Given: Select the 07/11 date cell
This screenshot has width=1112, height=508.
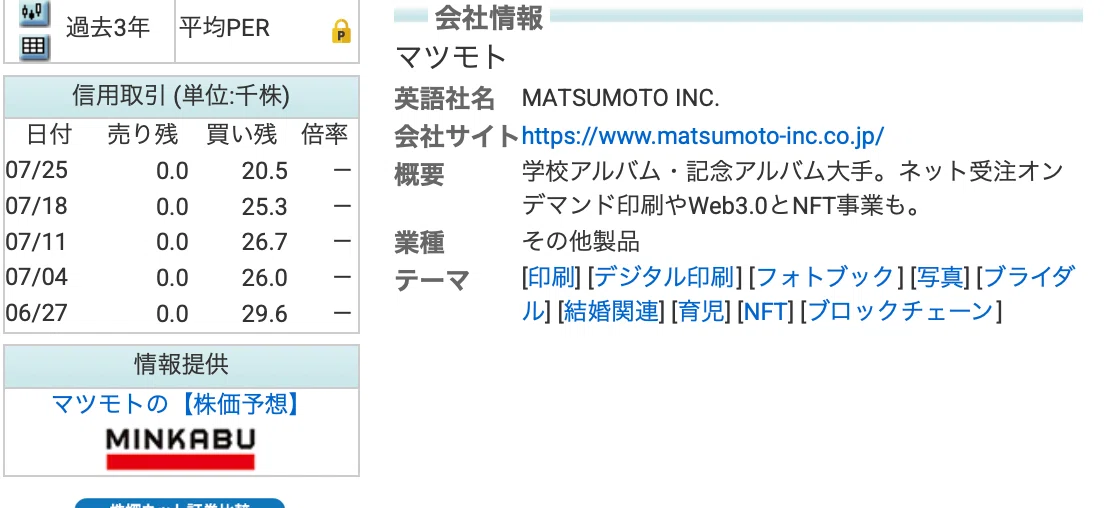Looking at the screenshot, I should [36, 242].
